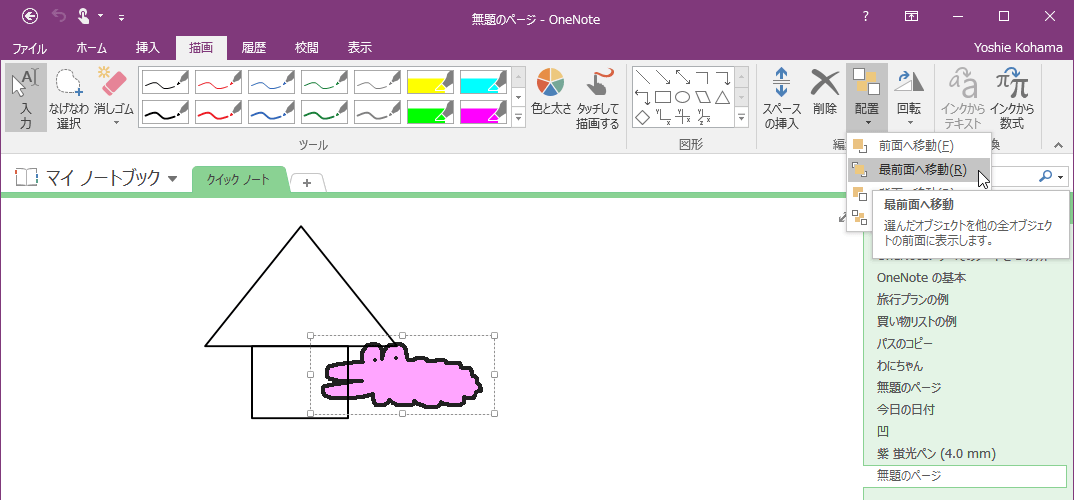Pick the thick blue pen

coord(271,112)
